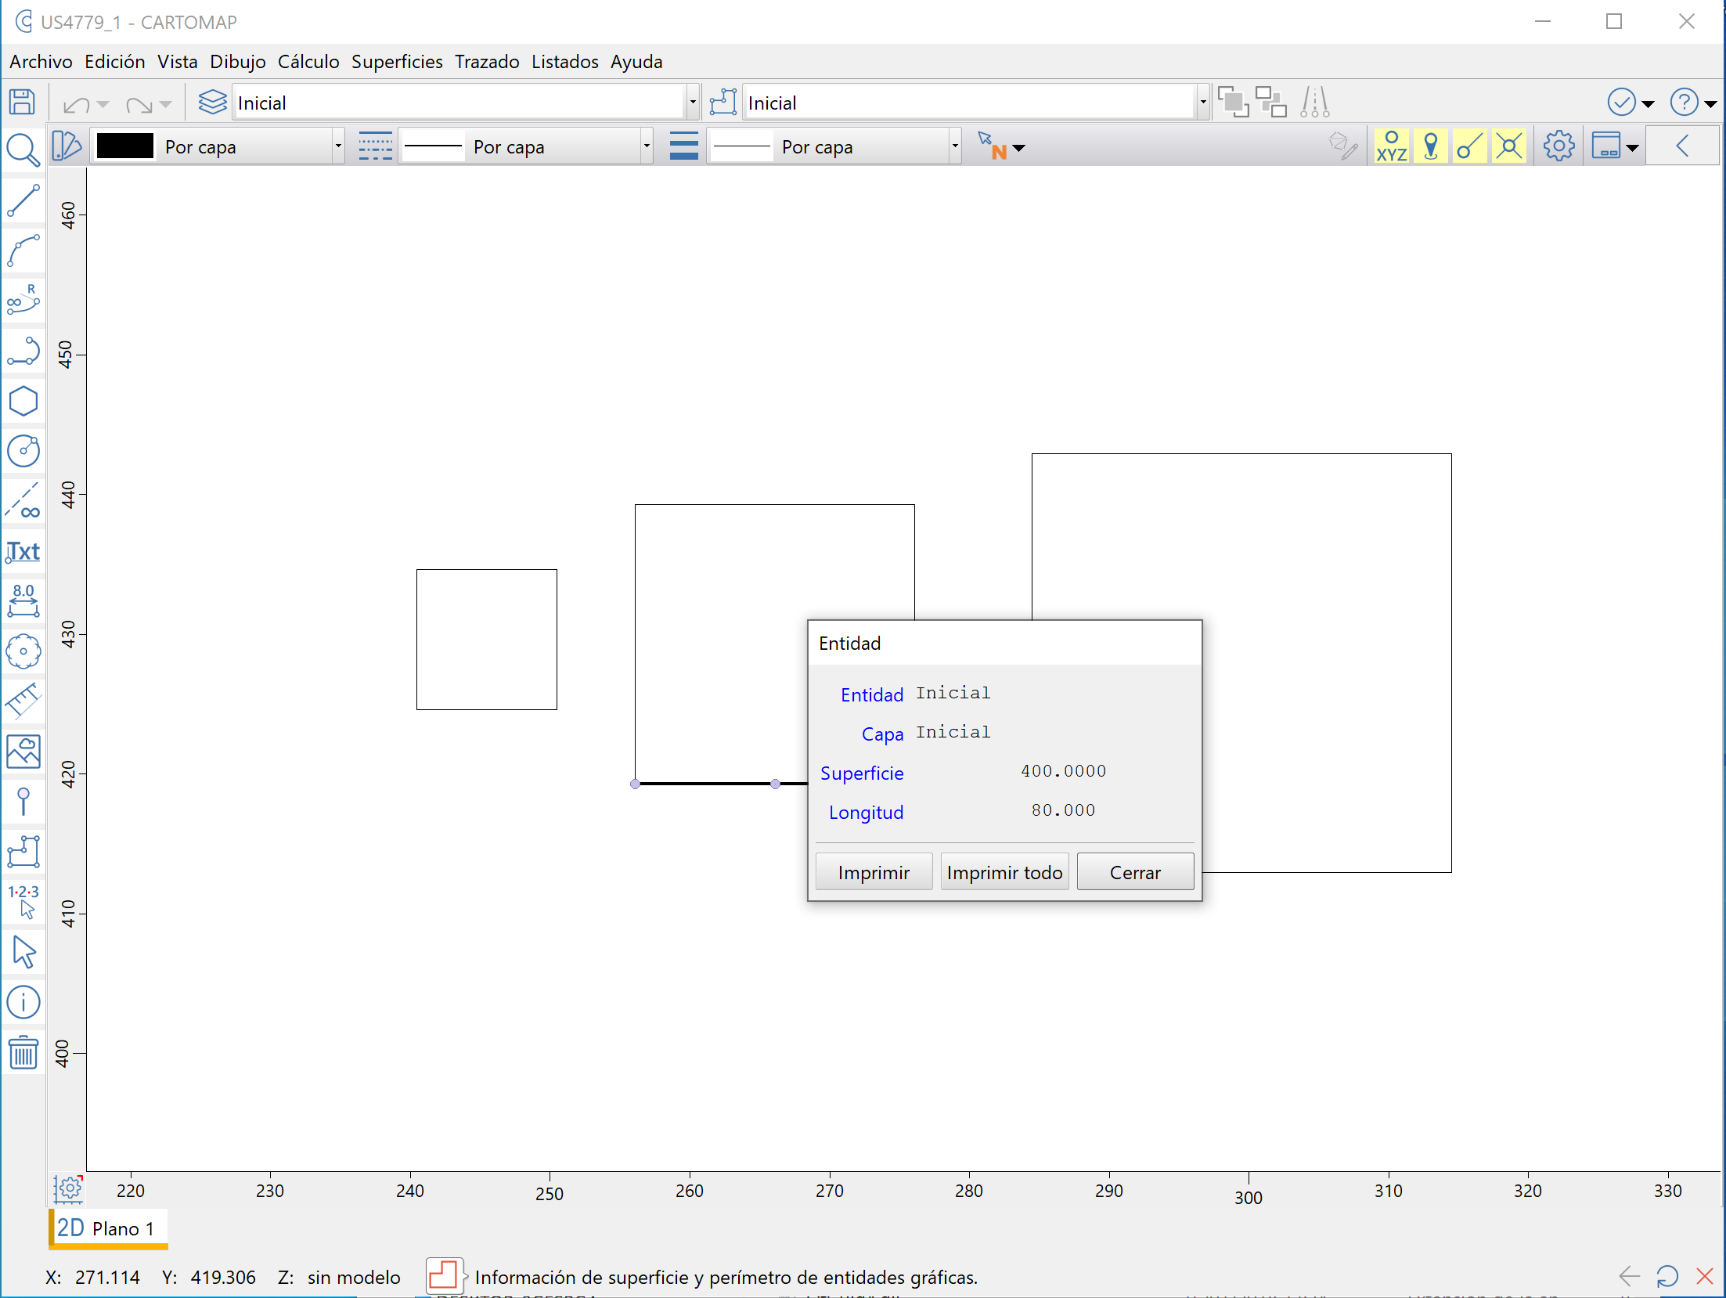Select the numbered points 1-2-3 tool
Viewport: 1726px width, 1298px height.
pyautogui.click(x=23, y=900)
